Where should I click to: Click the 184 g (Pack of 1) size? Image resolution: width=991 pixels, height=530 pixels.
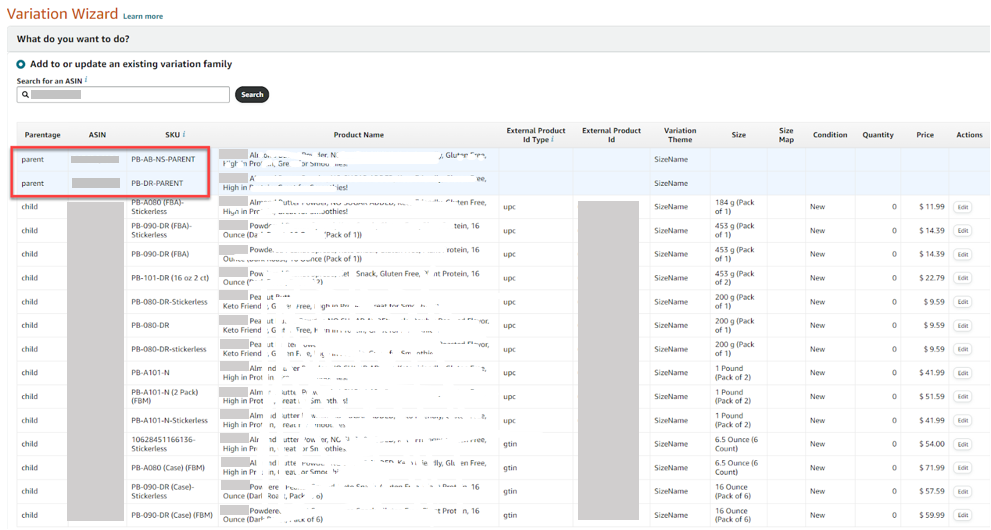tap(734, 207)
